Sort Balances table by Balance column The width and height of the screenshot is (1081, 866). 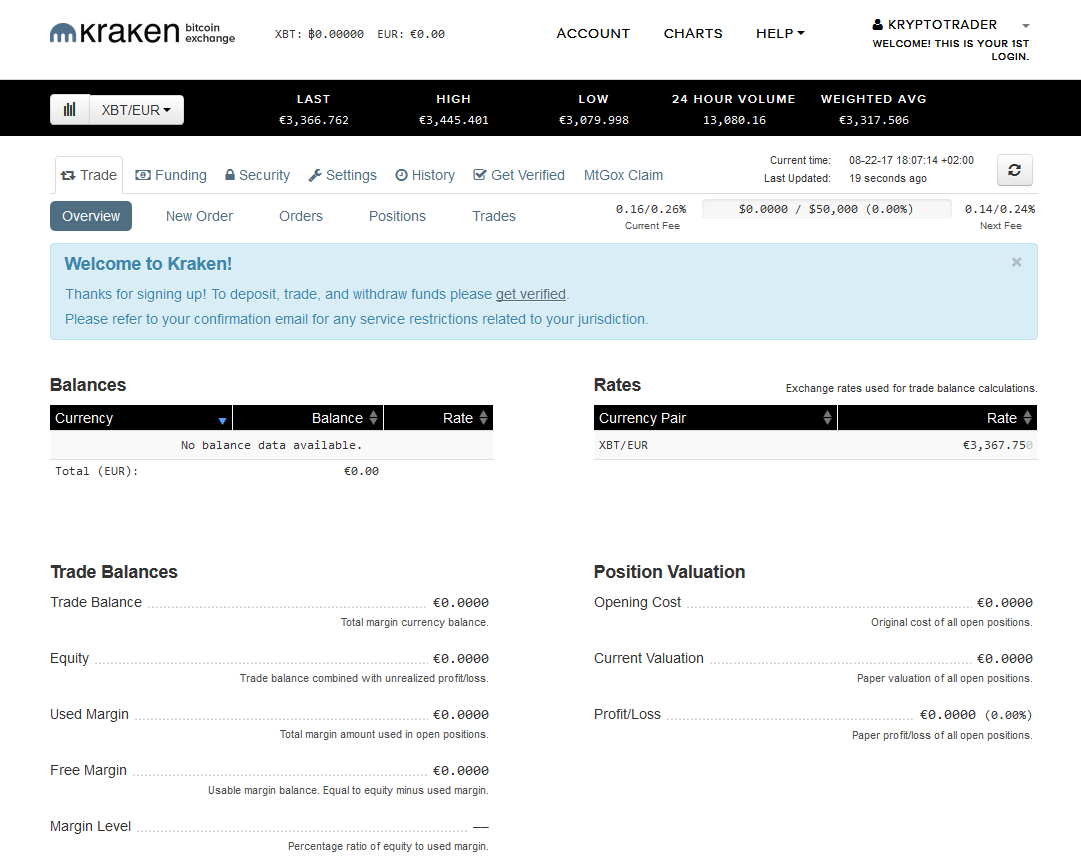point(307,418)
